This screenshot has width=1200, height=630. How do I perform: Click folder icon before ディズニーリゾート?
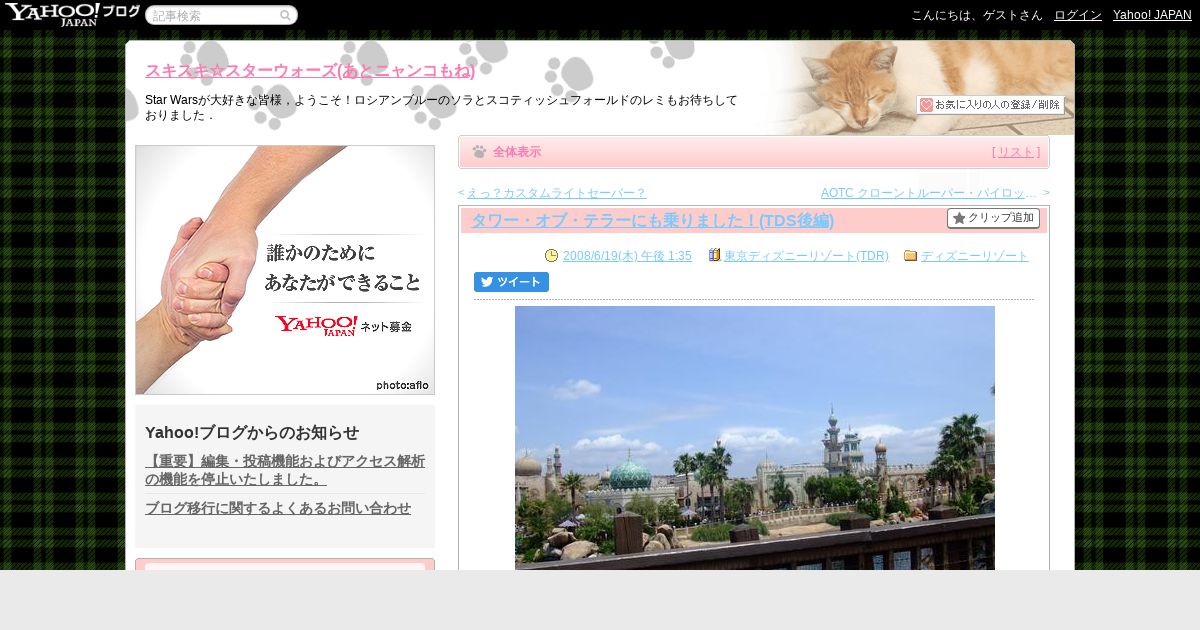tap(910, 256)
